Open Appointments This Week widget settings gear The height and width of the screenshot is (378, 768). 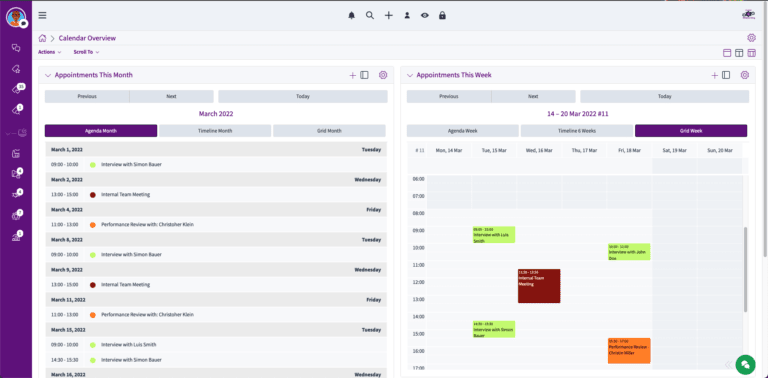[x=745, y=75]
